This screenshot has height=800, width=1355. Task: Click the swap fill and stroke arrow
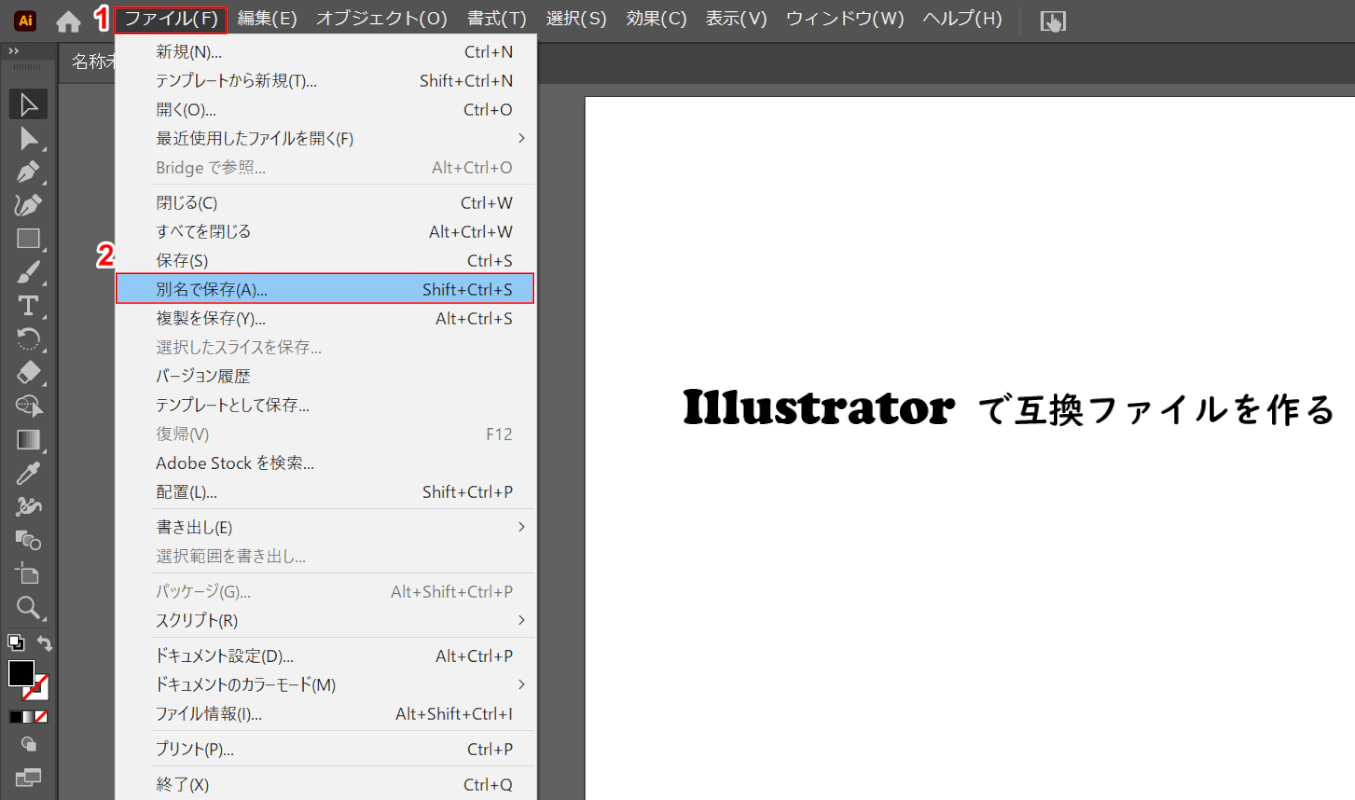(43, 643)
